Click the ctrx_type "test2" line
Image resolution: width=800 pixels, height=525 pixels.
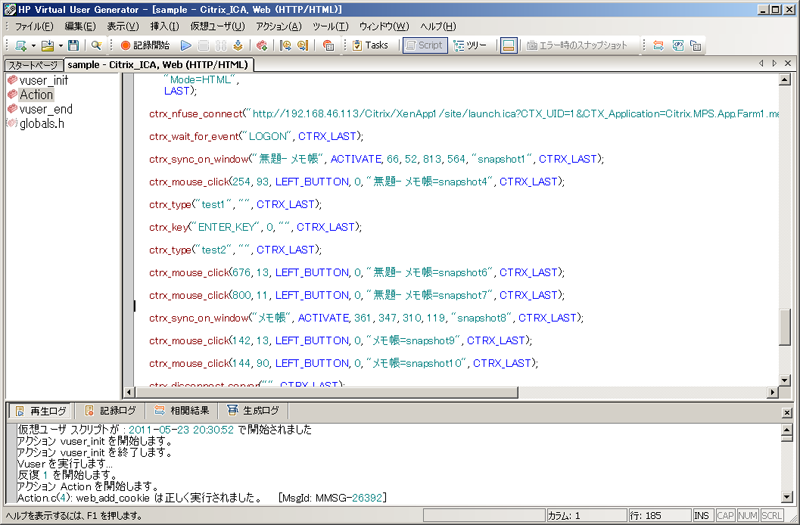[x=235, y=250]
